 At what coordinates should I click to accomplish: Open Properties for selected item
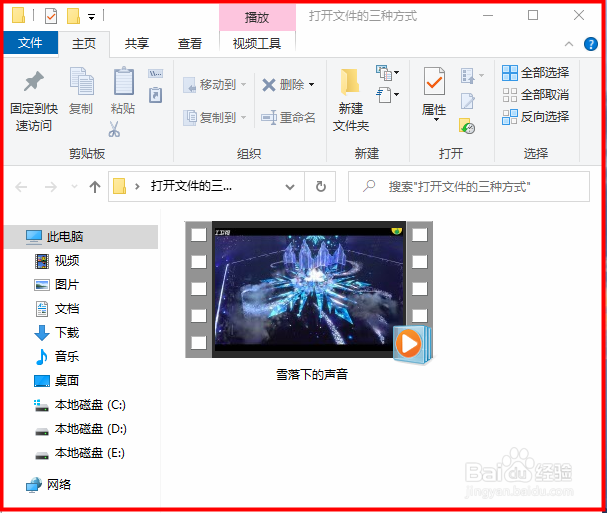434,92
